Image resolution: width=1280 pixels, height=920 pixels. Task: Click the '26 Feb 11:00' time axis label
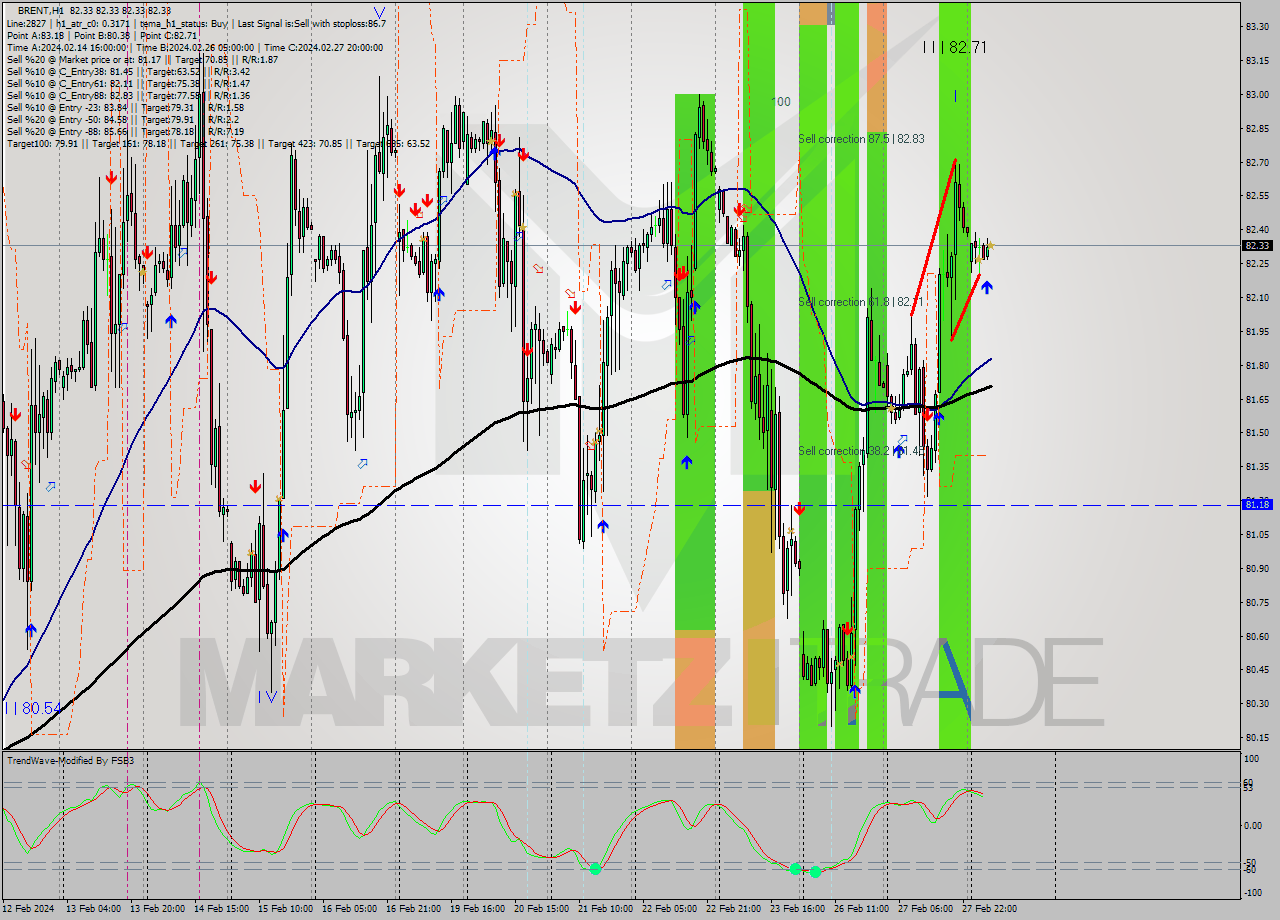pos(861,909)
